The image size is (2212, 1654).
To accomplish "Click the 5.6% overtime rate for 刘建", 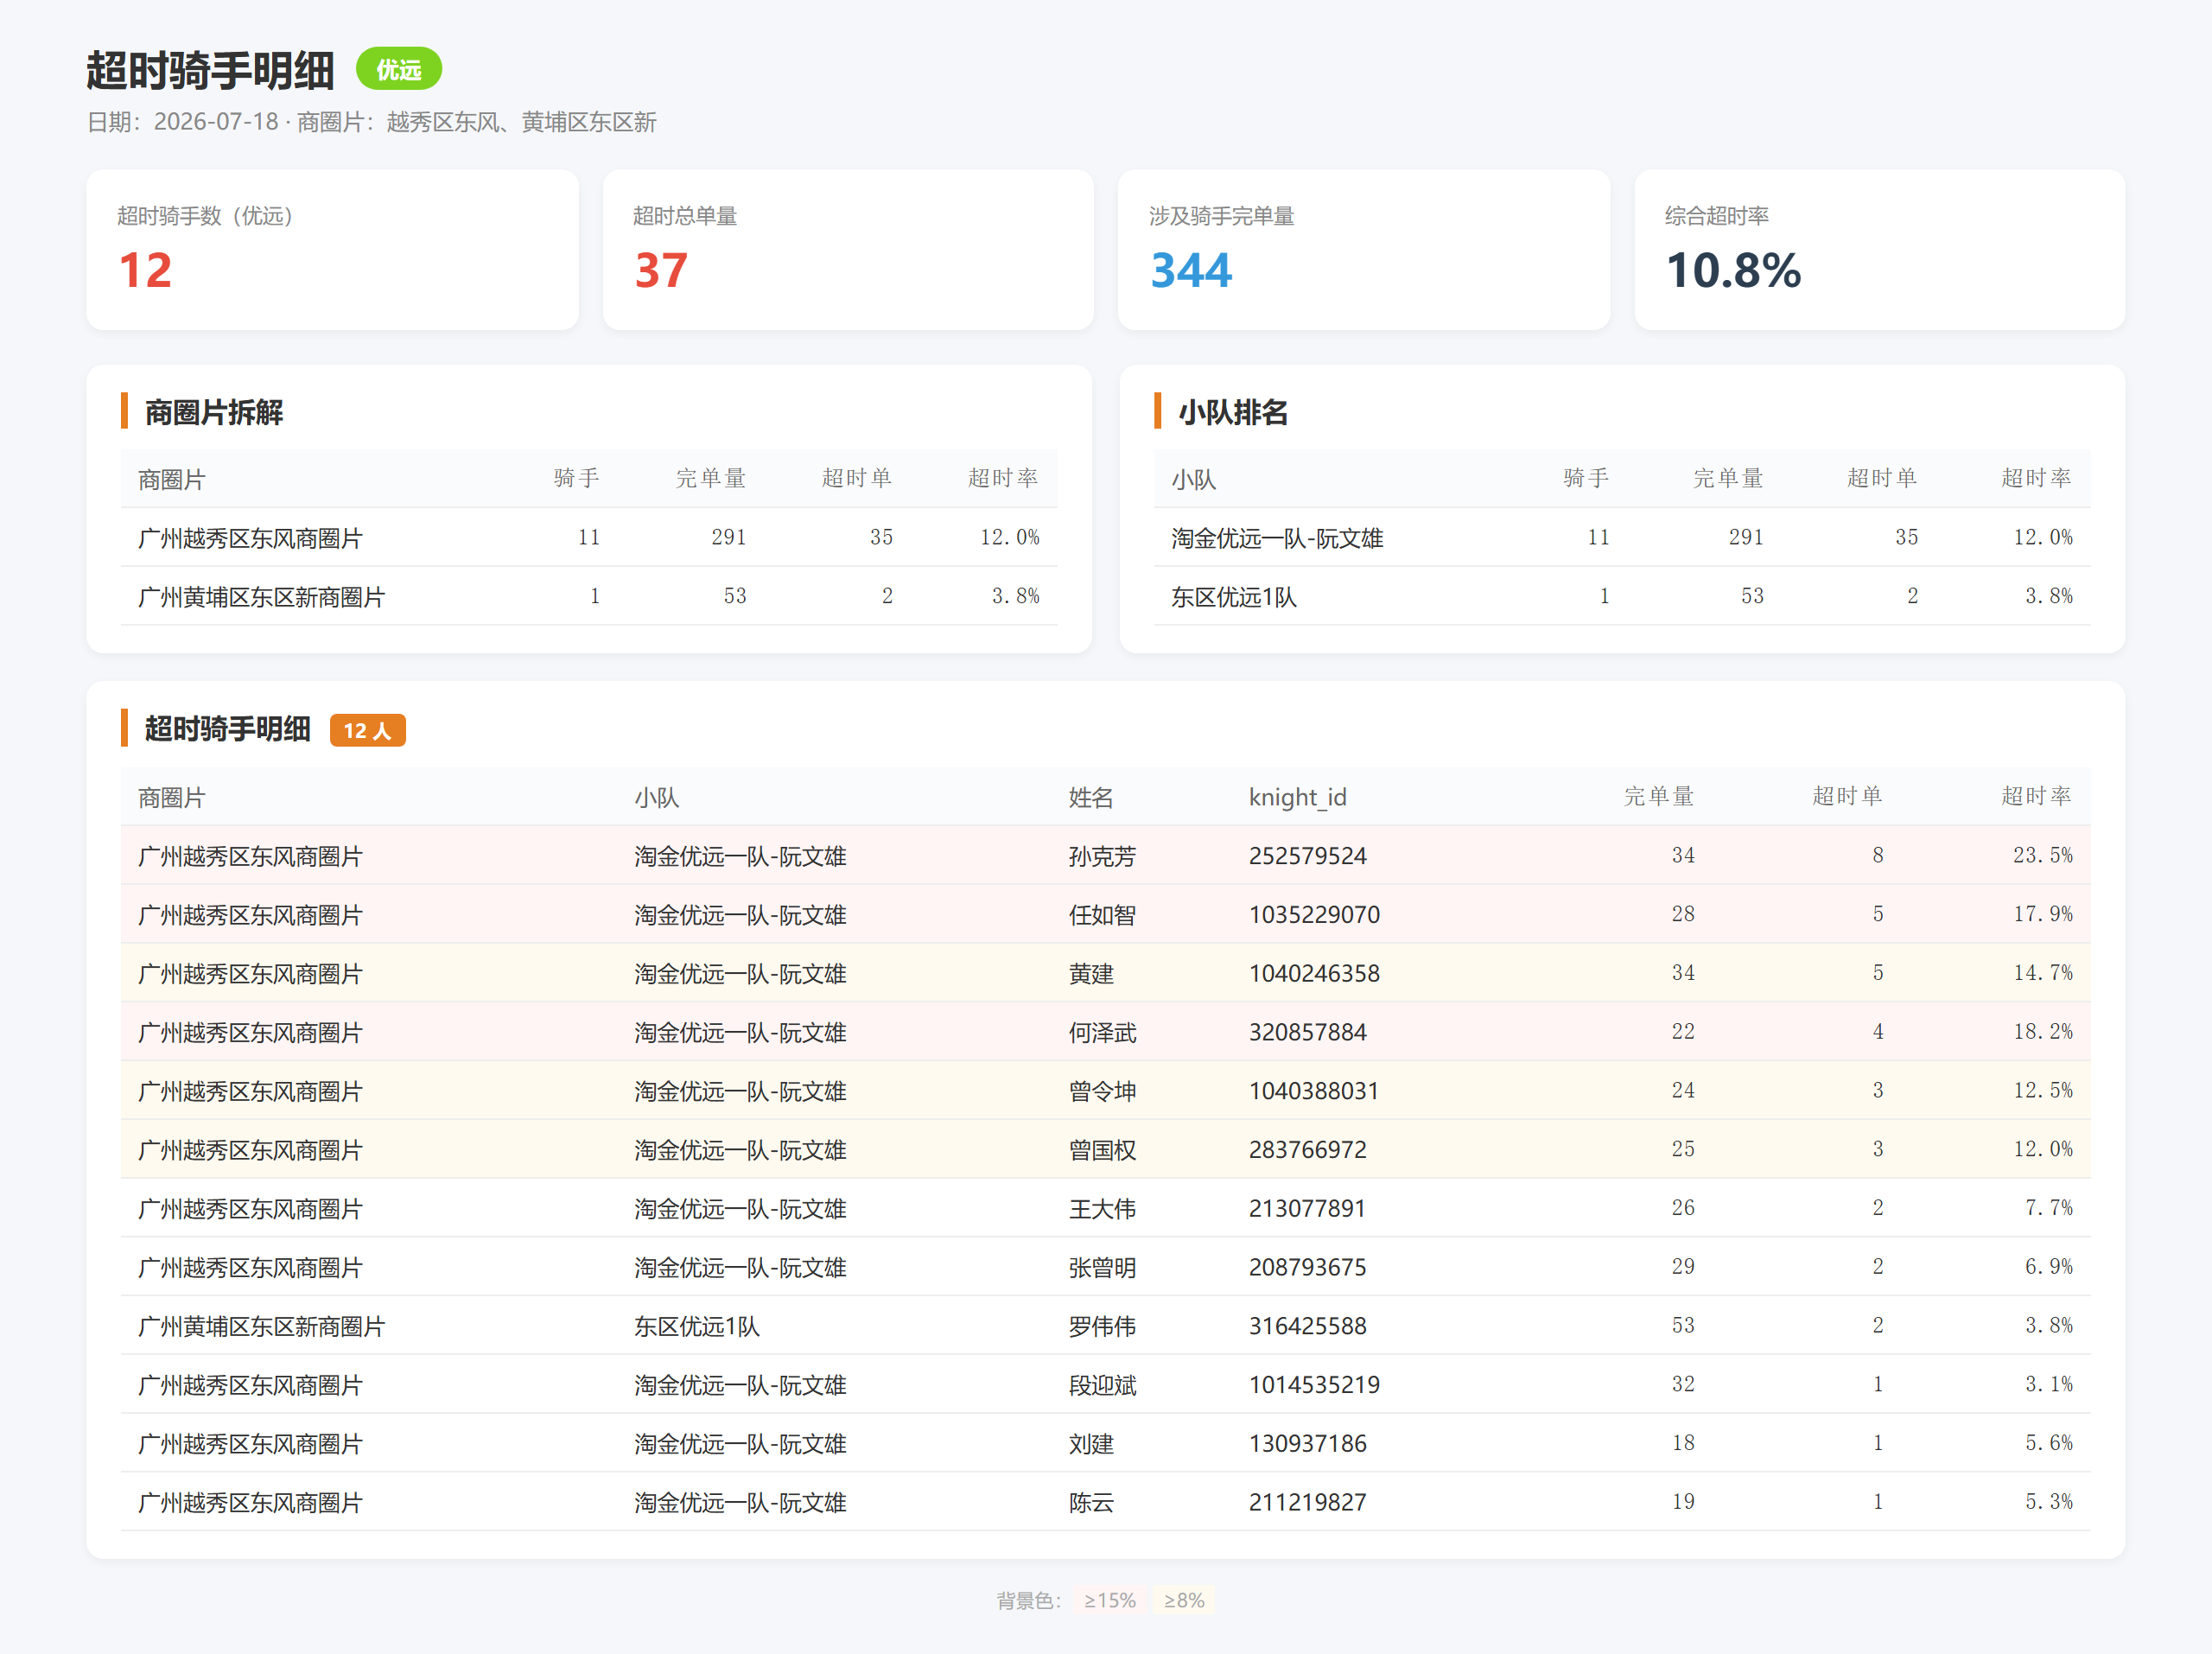I will pos(2049,1443).
